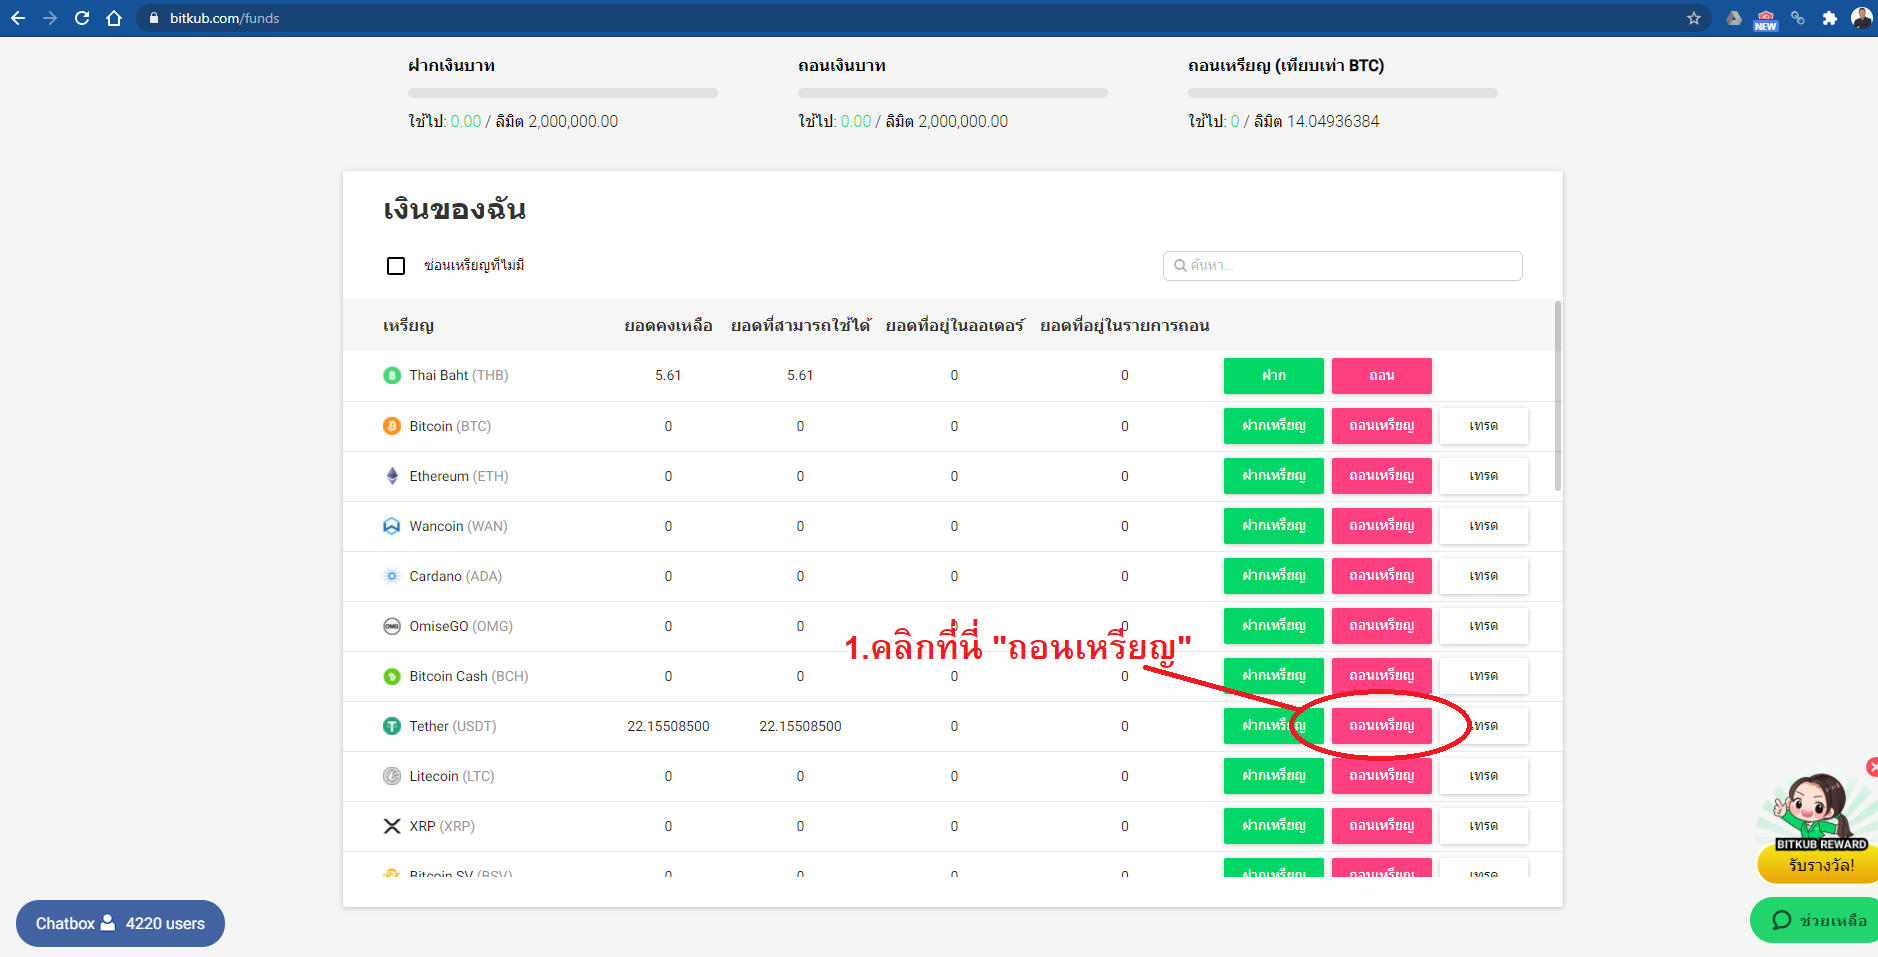Tick the hide zero-balance coins checkbox
The height and width of the screenshot is (957, 1878).
pyautogui.click(x=396, y=266)
